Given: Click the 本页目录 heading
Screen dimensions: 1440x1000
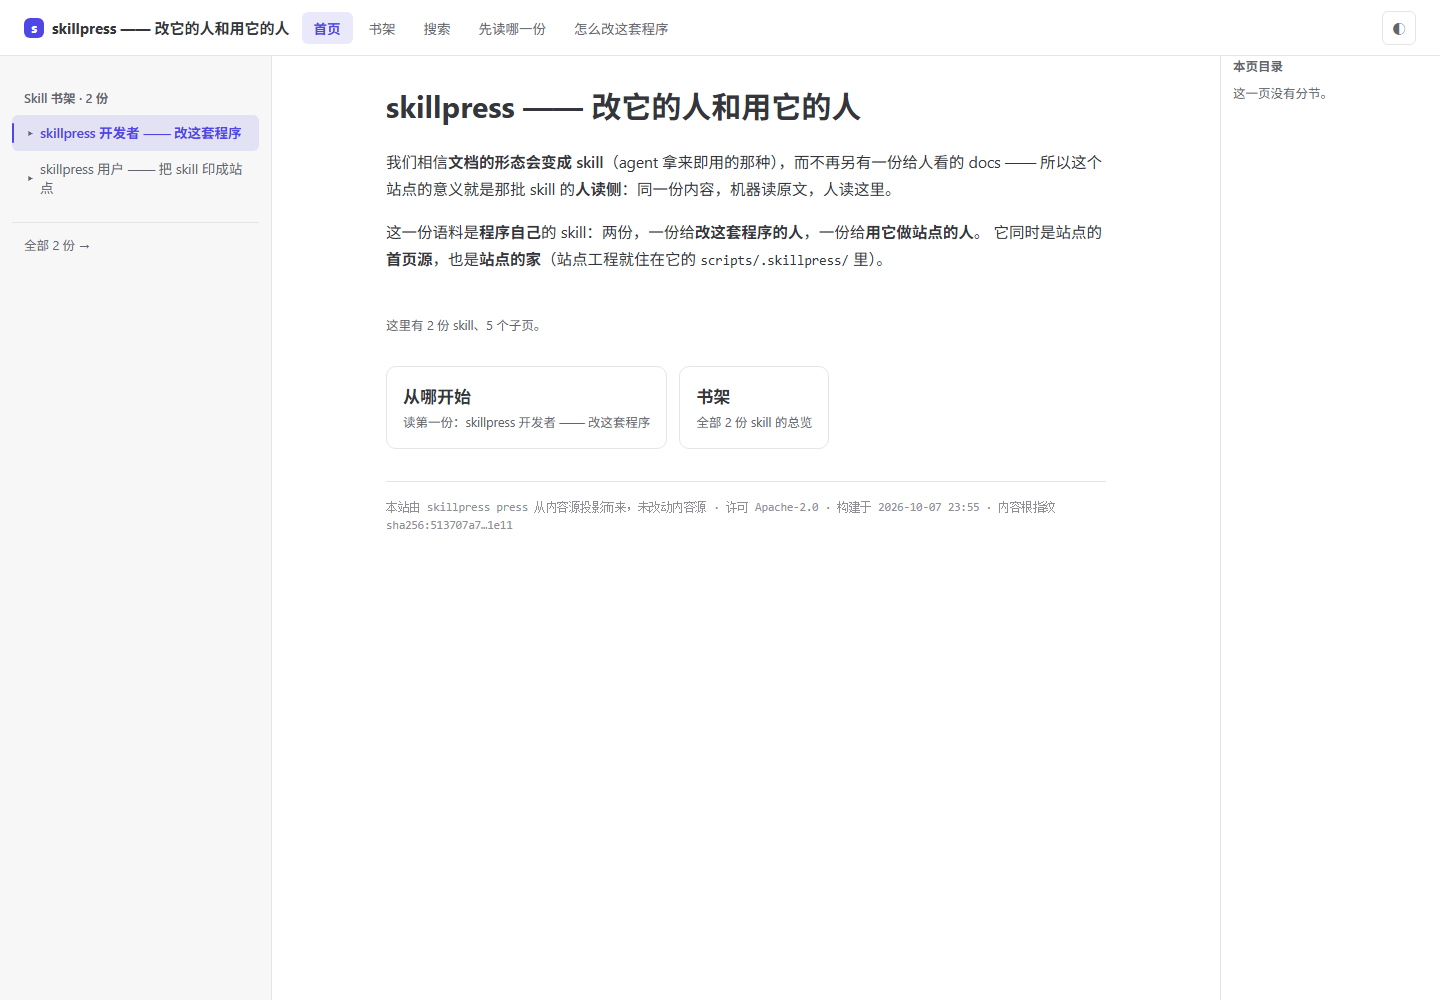Looking at the screenshot, I should pos(1258,66).
